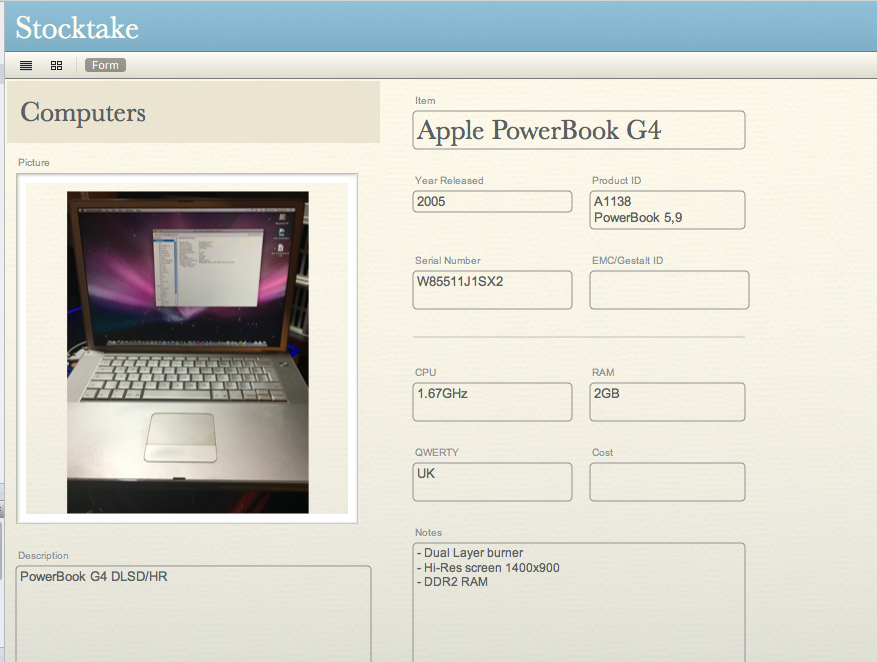Viewport: 877px width, 662px height.
Task: Edit the QWERTY field UK
Action: tap(492, 481)
